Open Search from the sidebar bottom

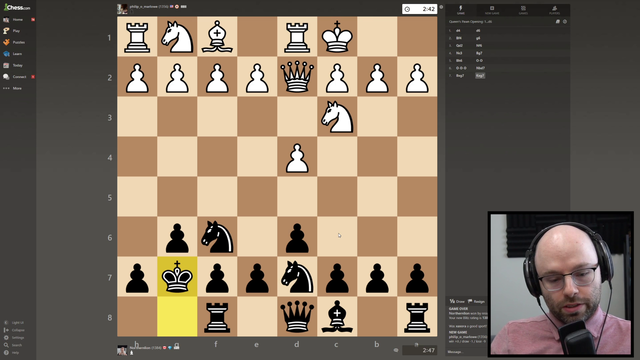13,345
